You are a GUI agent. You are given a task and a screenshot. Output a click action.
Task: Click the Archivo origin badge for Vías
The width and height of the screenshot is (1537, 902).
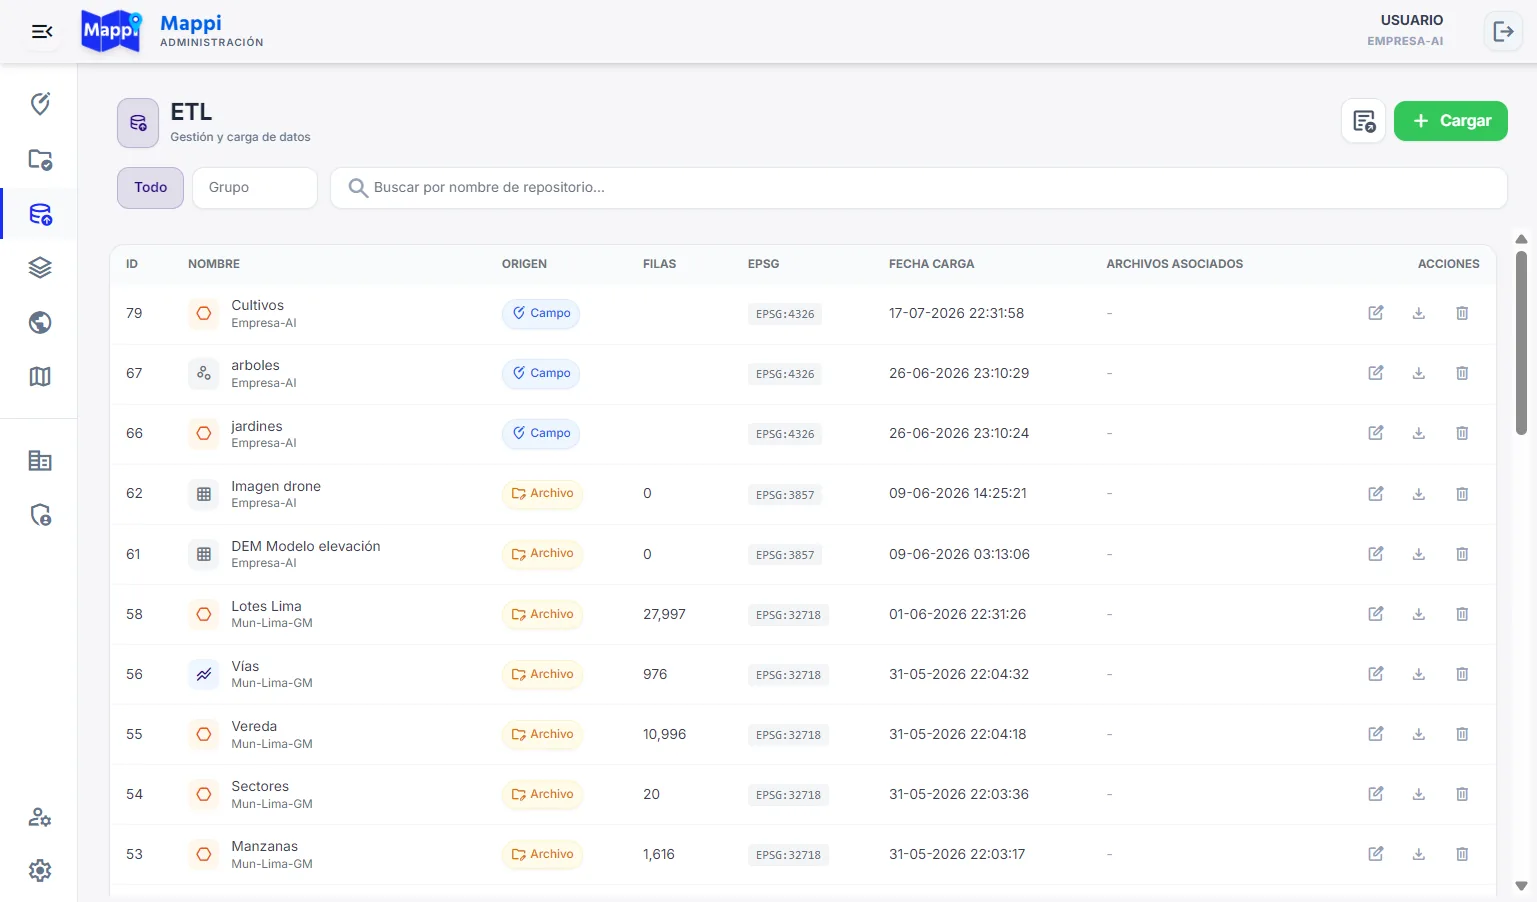point(542,674)
